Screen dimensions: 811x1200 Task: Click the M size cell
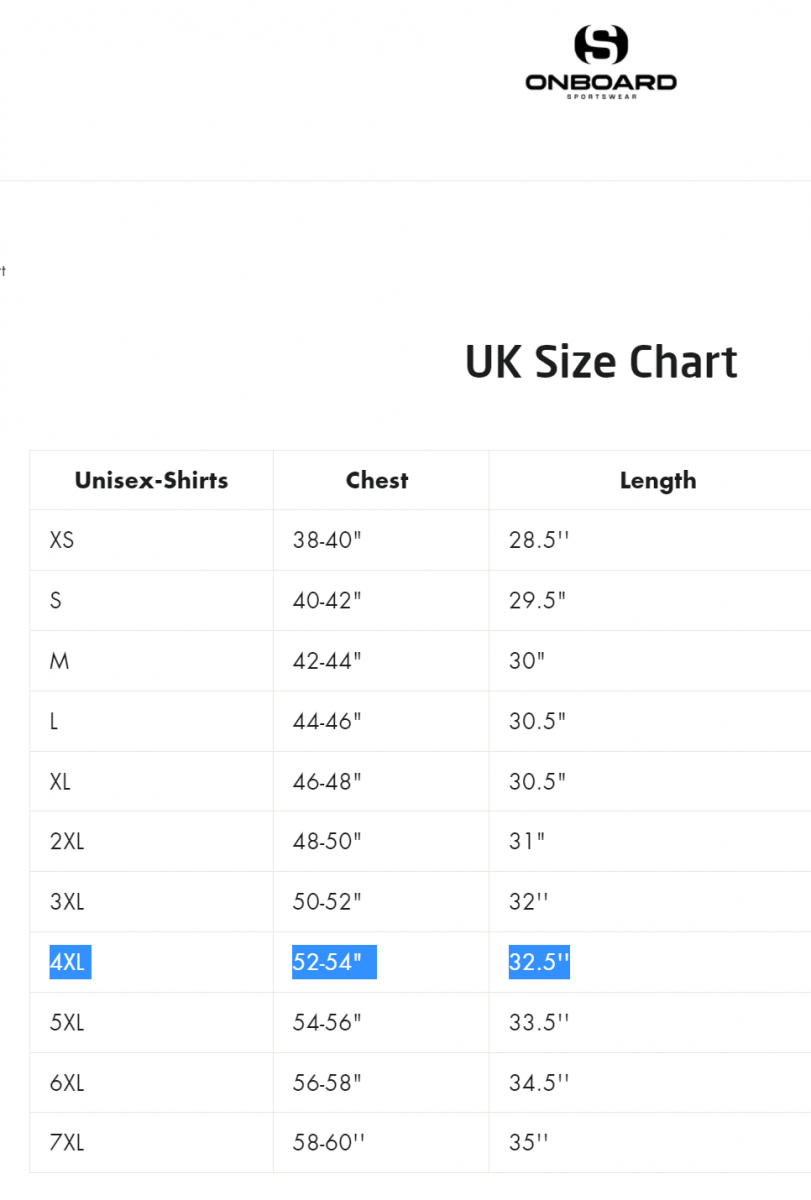[60, 661]
